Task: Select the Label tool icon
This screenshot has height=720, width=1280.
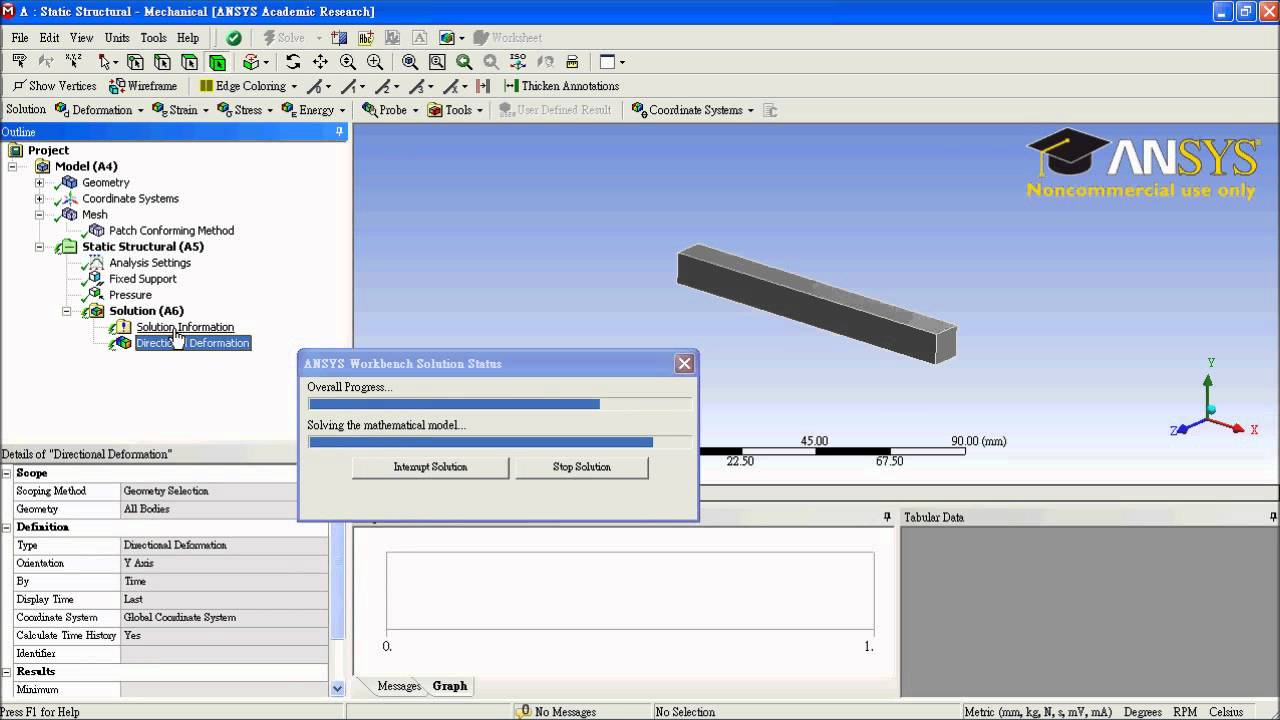Action: point(19,62)
